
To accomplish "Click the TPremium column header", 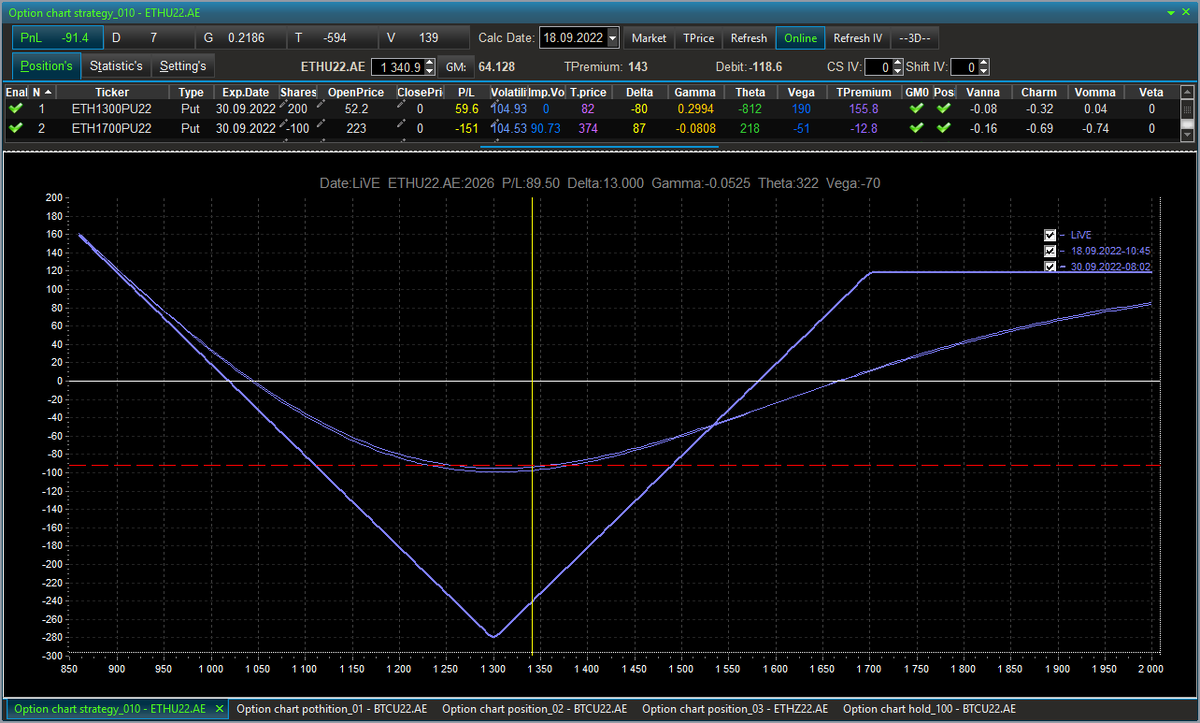I will [x=864, y=92].
